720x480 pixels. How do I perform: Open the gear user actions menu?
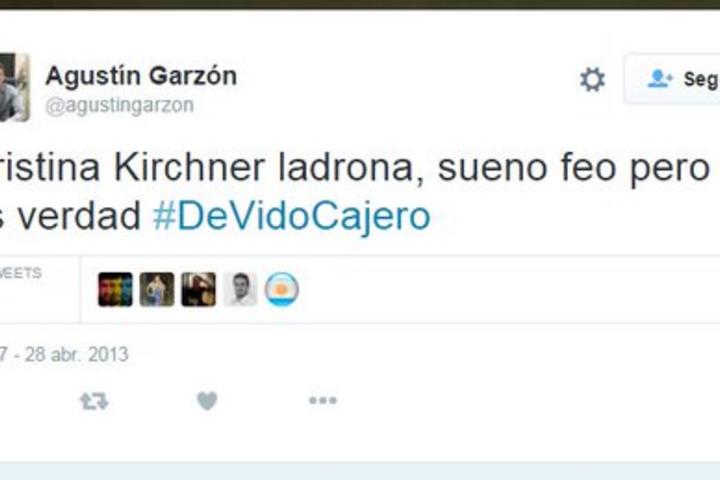(x=592, y=80)
